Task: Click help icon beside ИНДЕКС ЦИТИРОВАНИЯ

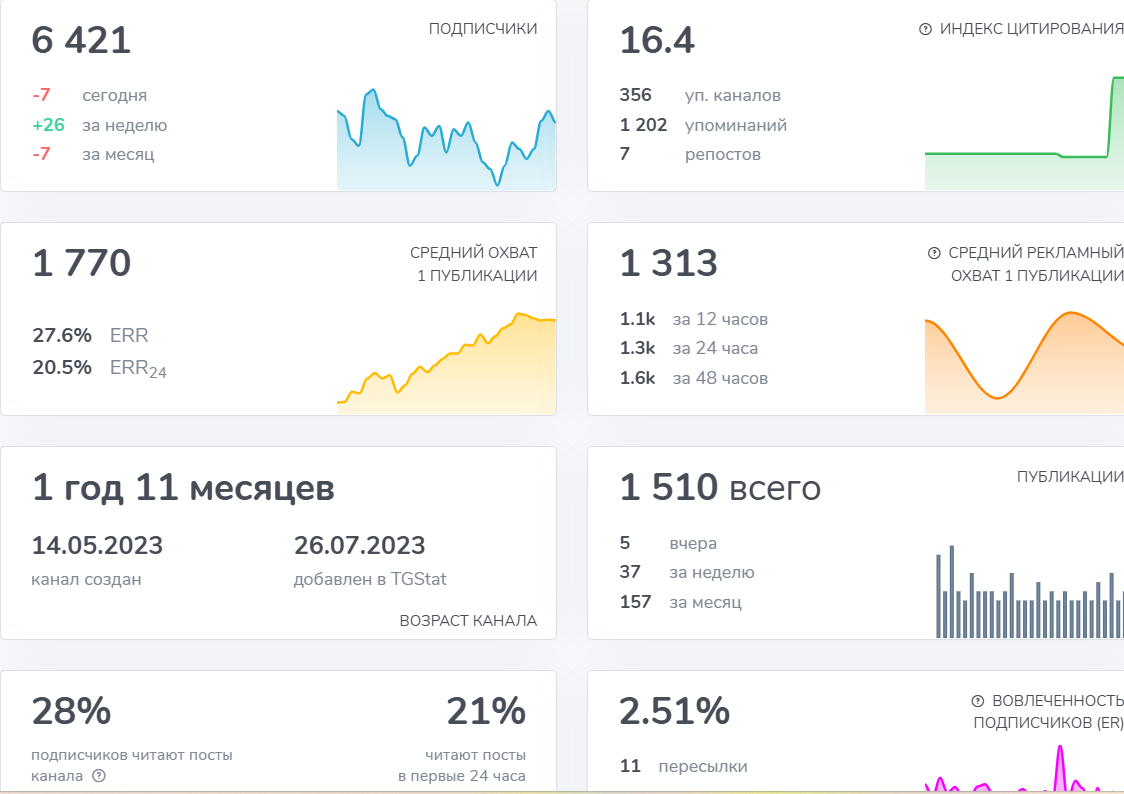Action: pos(925,29)
